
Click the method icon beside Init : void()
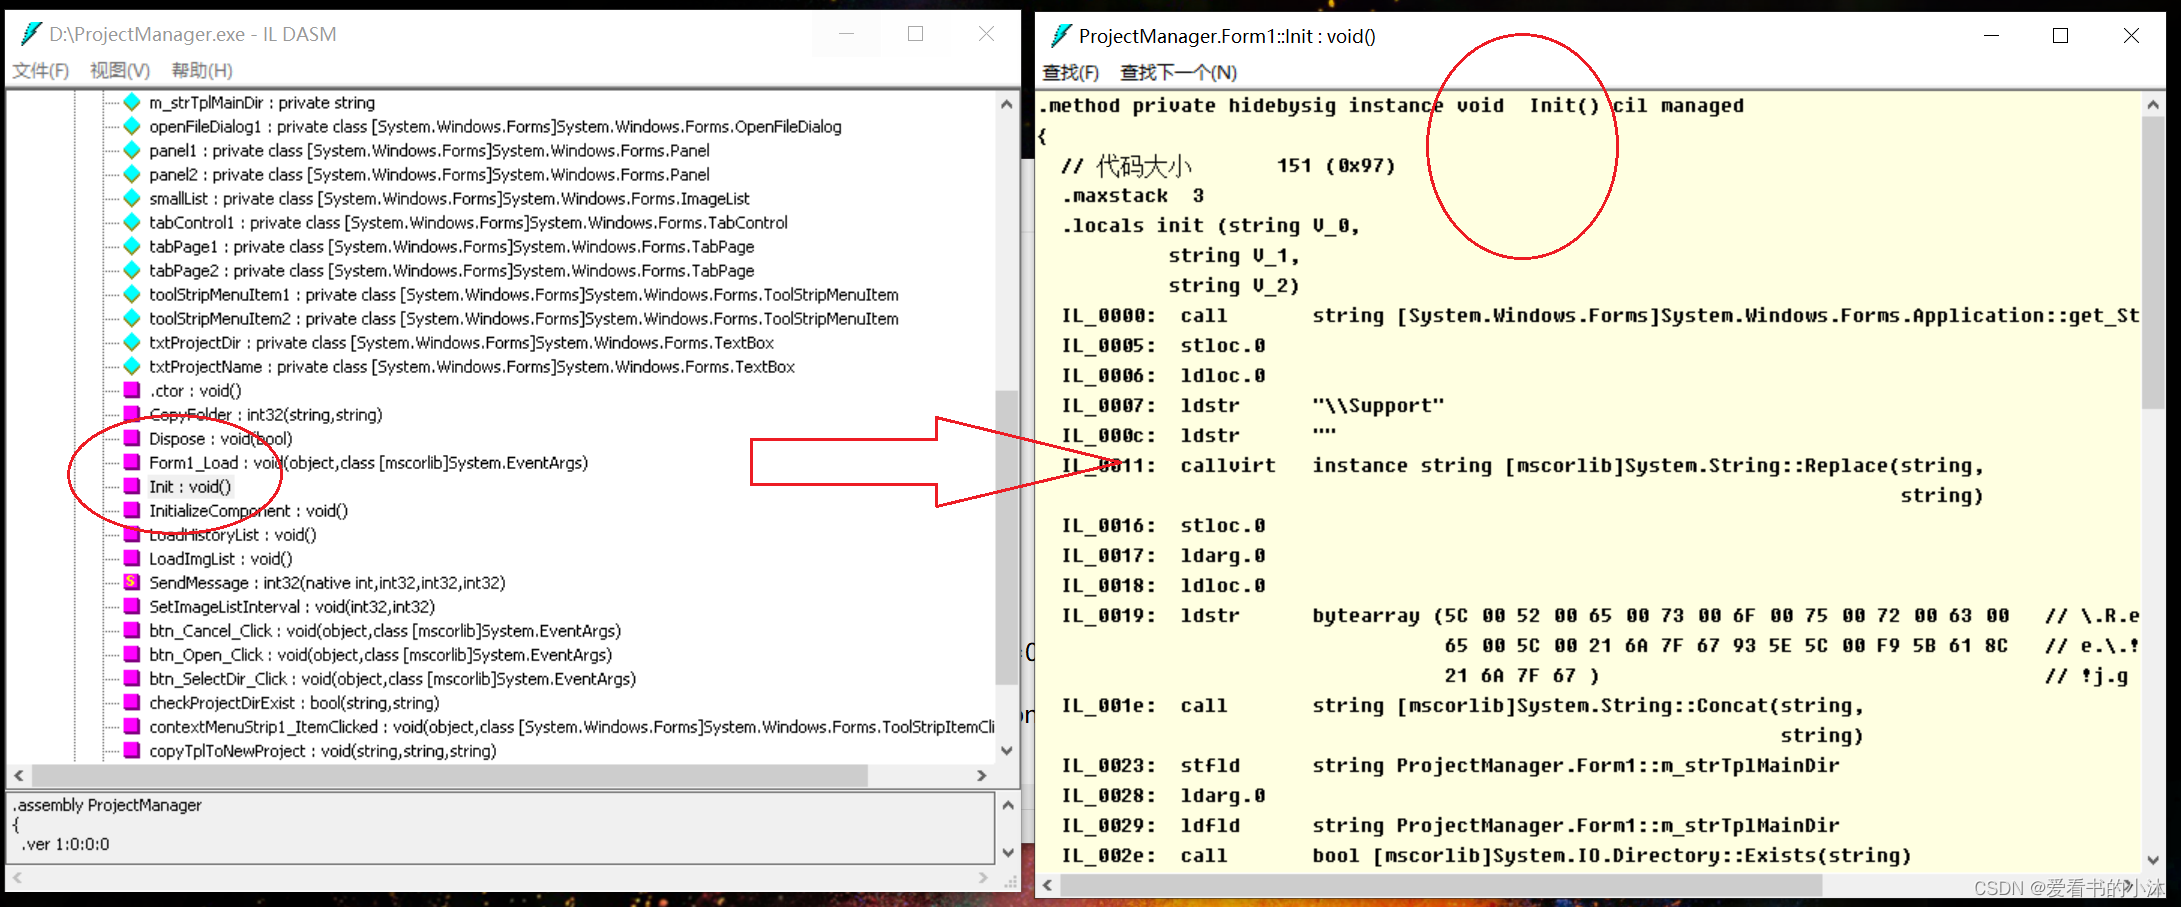coord(132,486)
